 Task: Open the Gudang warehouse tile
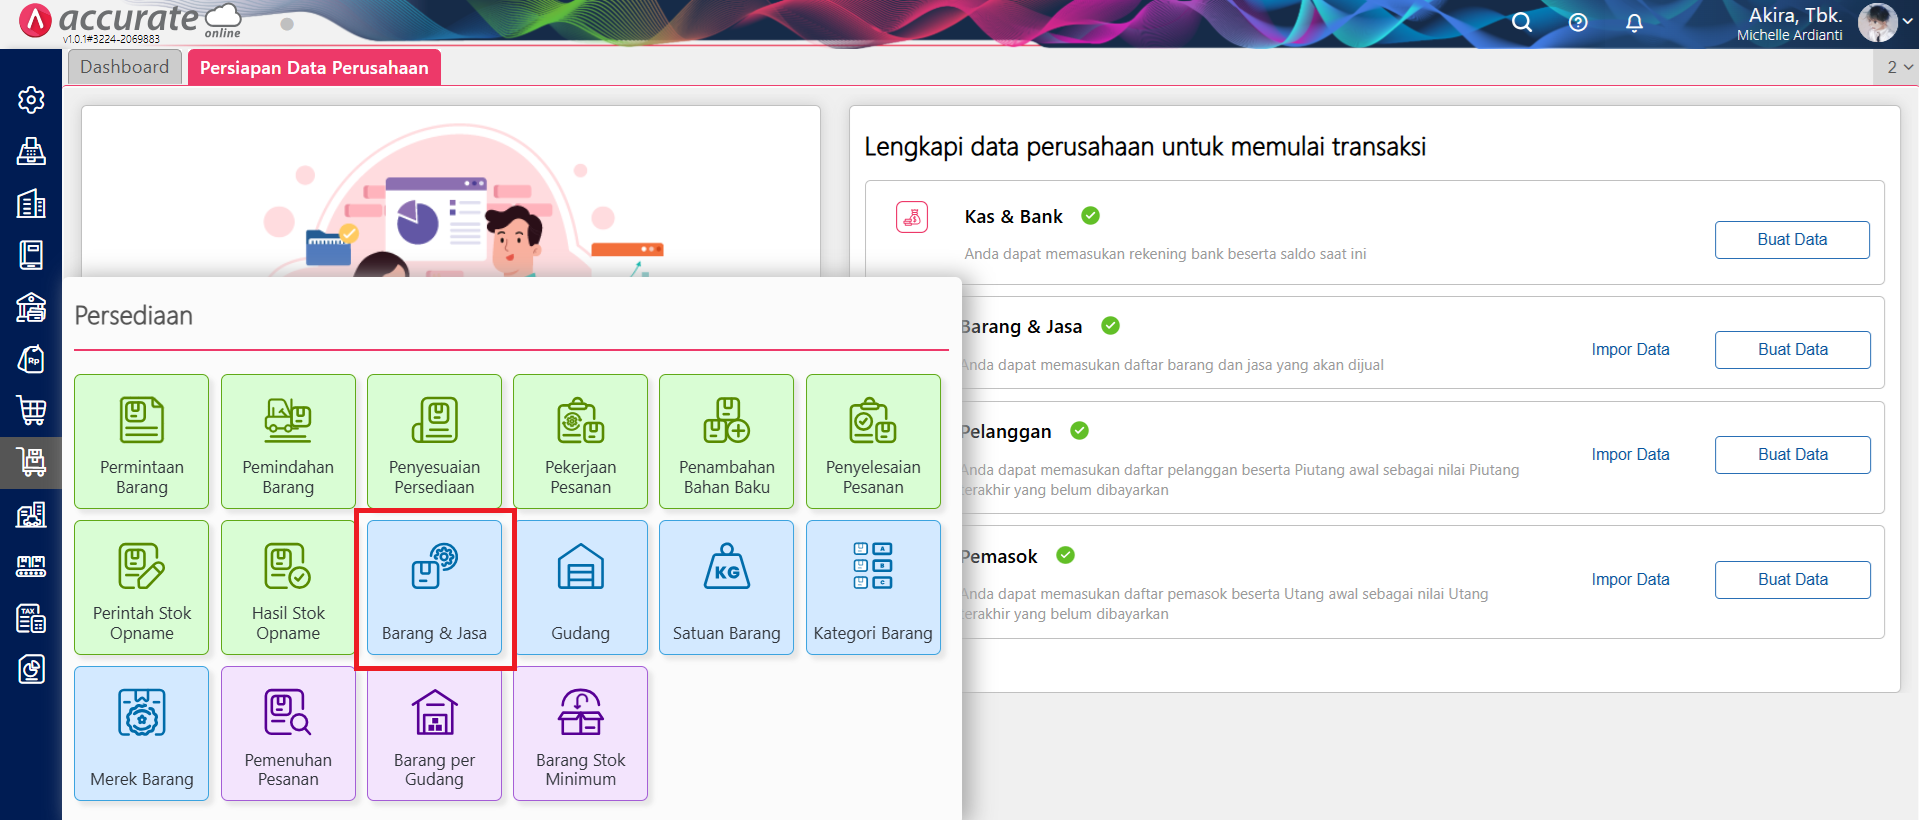[x=580, y=588]
